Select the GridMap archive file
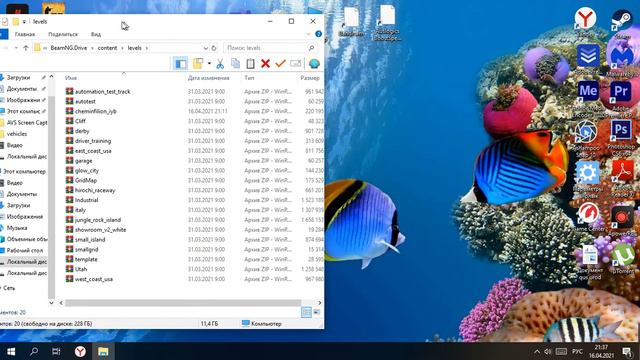The height and width of the screenshot is (360, 640). click(x=86, y=180)
